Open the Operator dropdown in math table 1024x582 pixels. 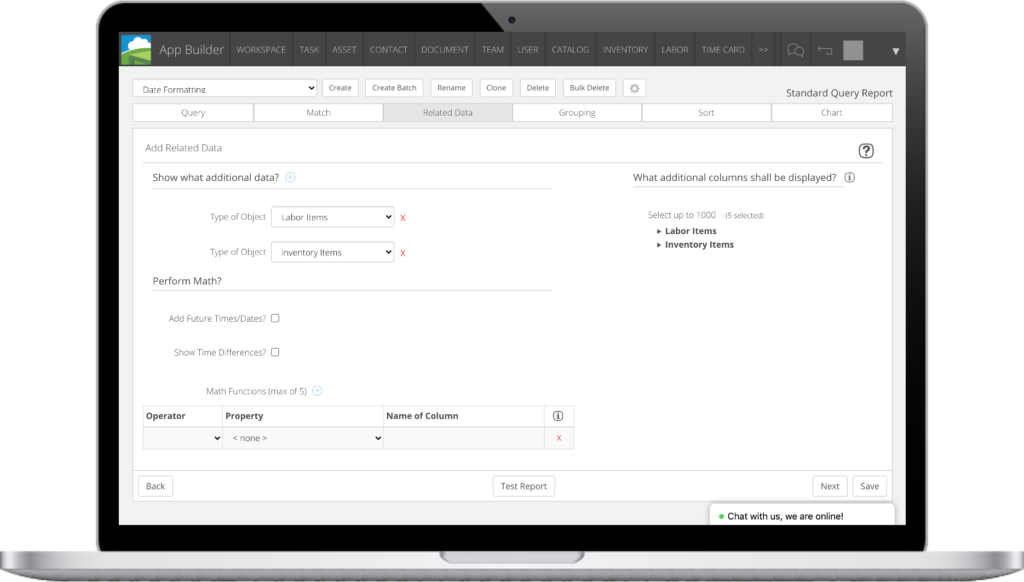point(183,438)
